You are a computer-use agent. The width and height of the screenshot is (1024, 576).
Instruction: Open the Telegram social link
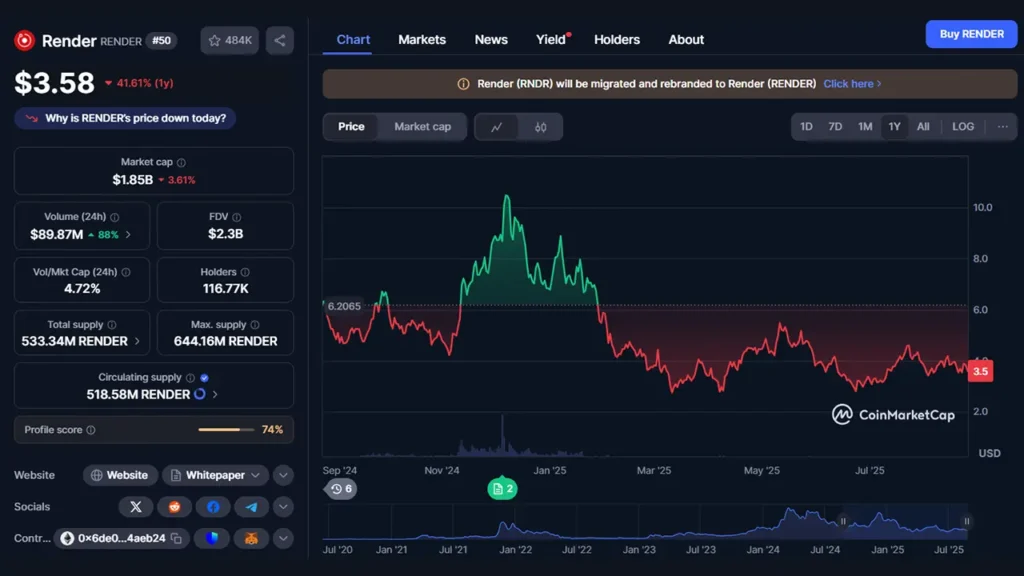click(251, 507)
